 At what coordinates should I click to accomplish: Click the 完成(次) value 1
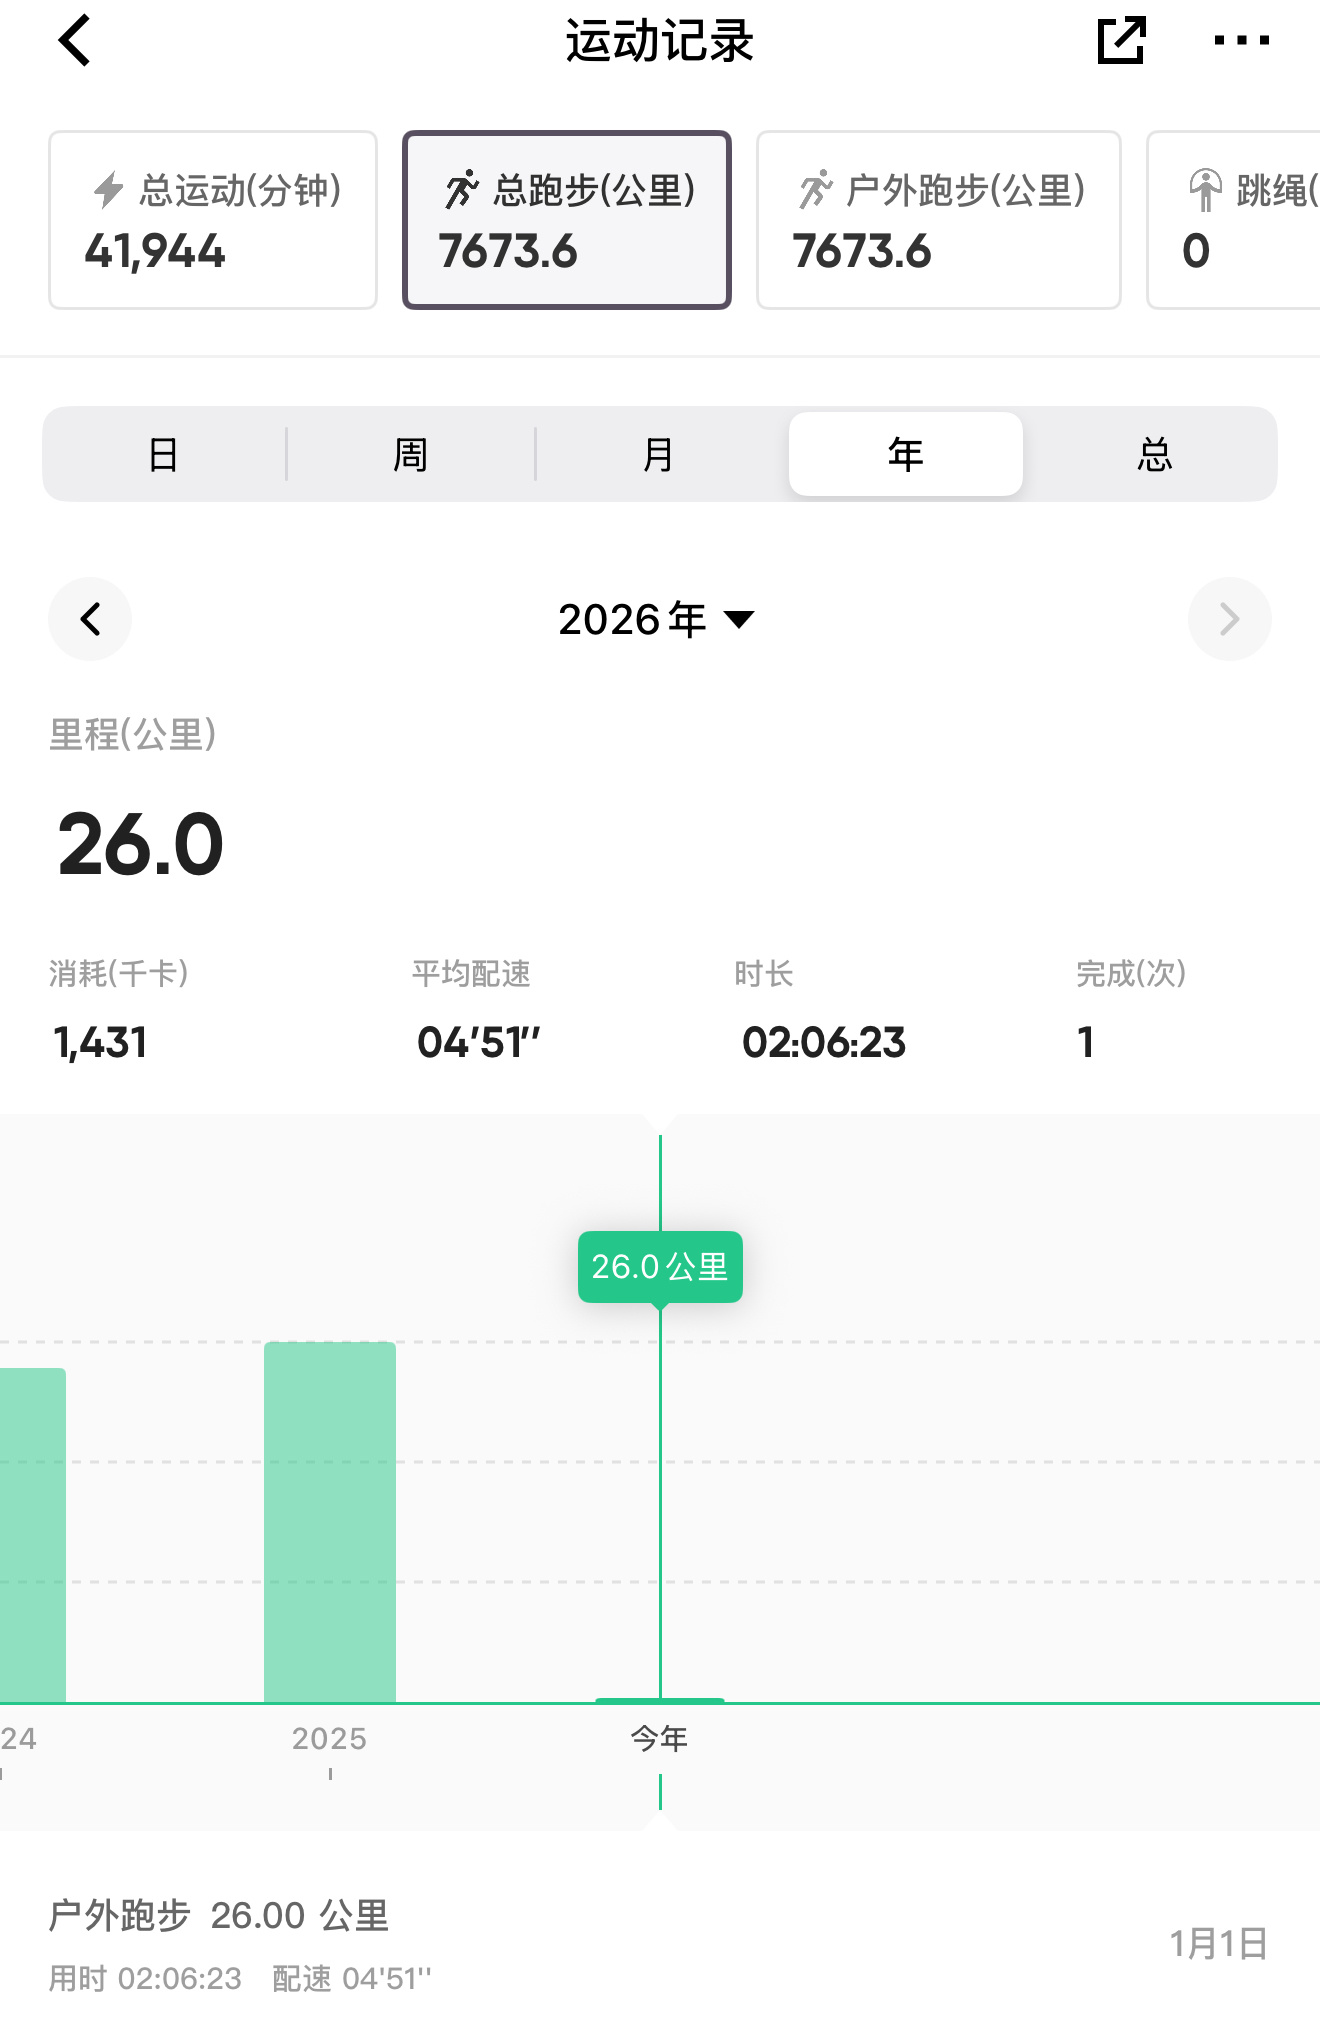[x=1086, y=1043]
